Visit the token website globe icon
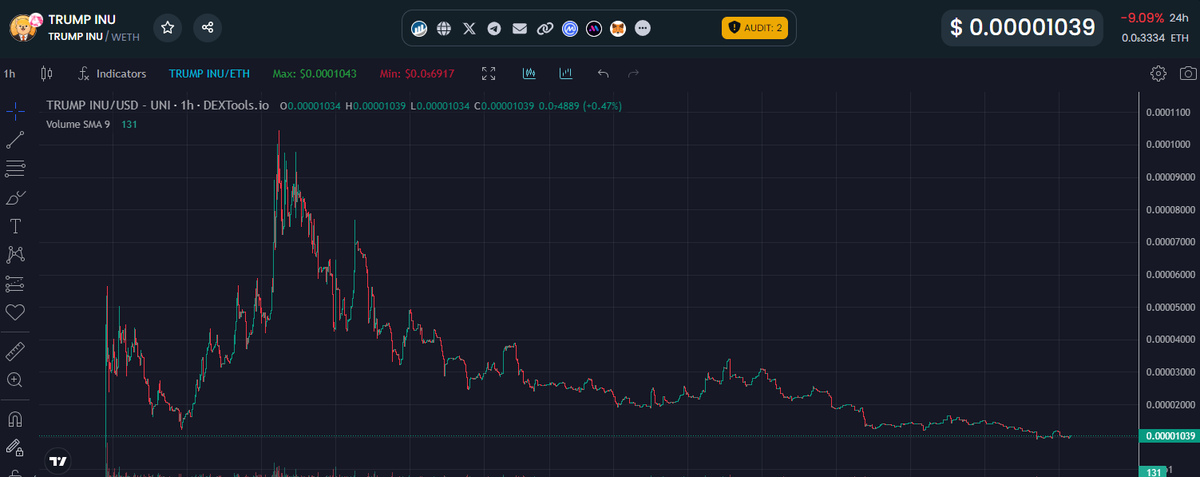The width and height of the screenshot is (1200, 477). coord(445,29)
